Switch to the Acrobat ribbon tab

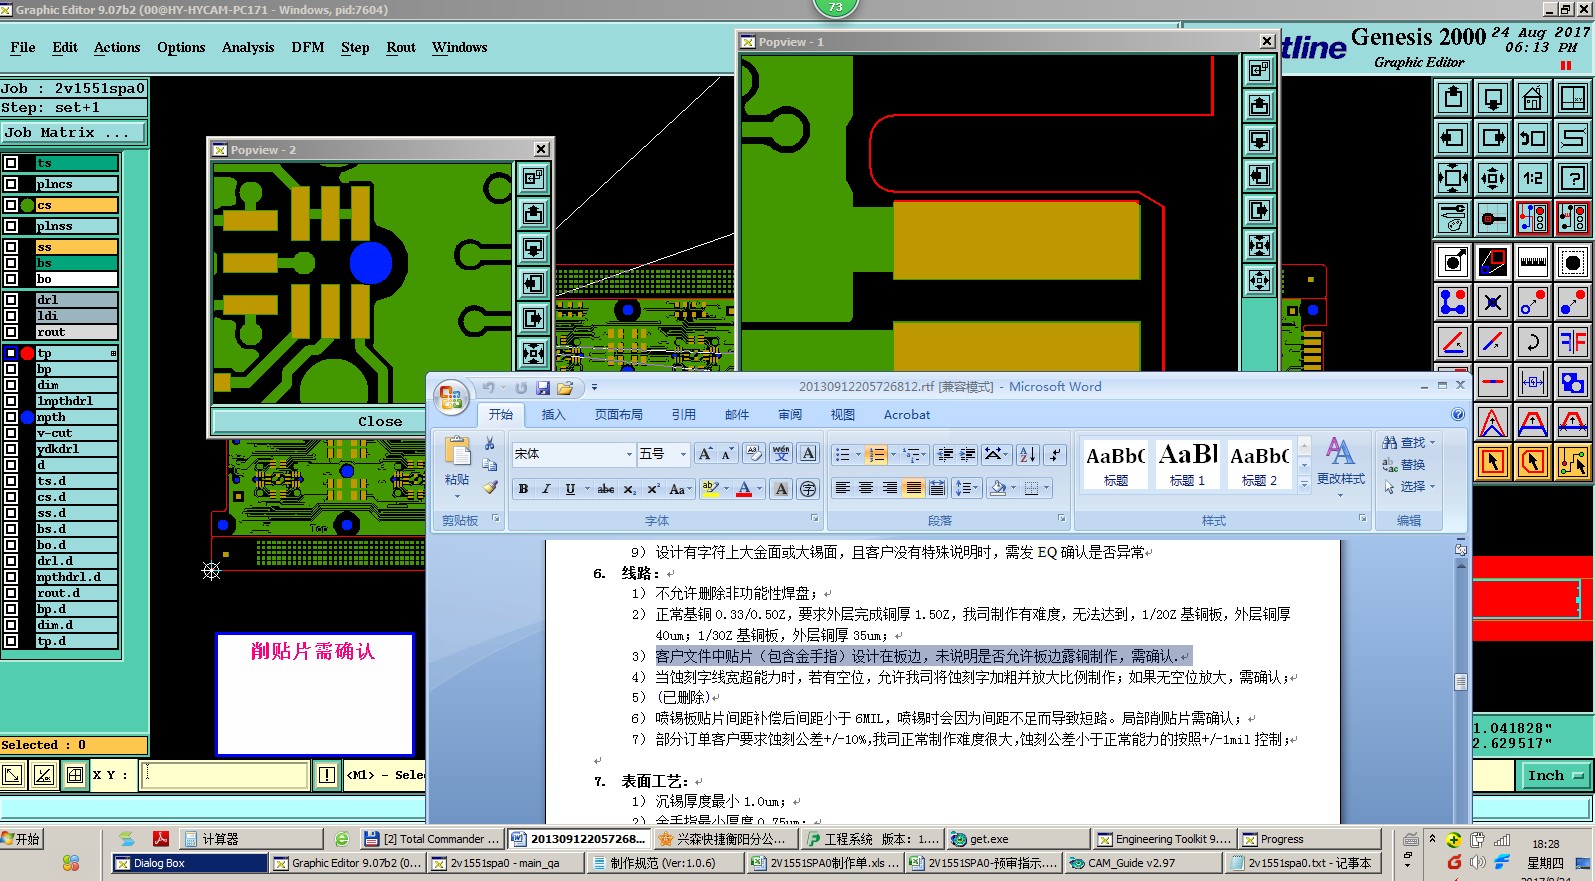(907, 414)
